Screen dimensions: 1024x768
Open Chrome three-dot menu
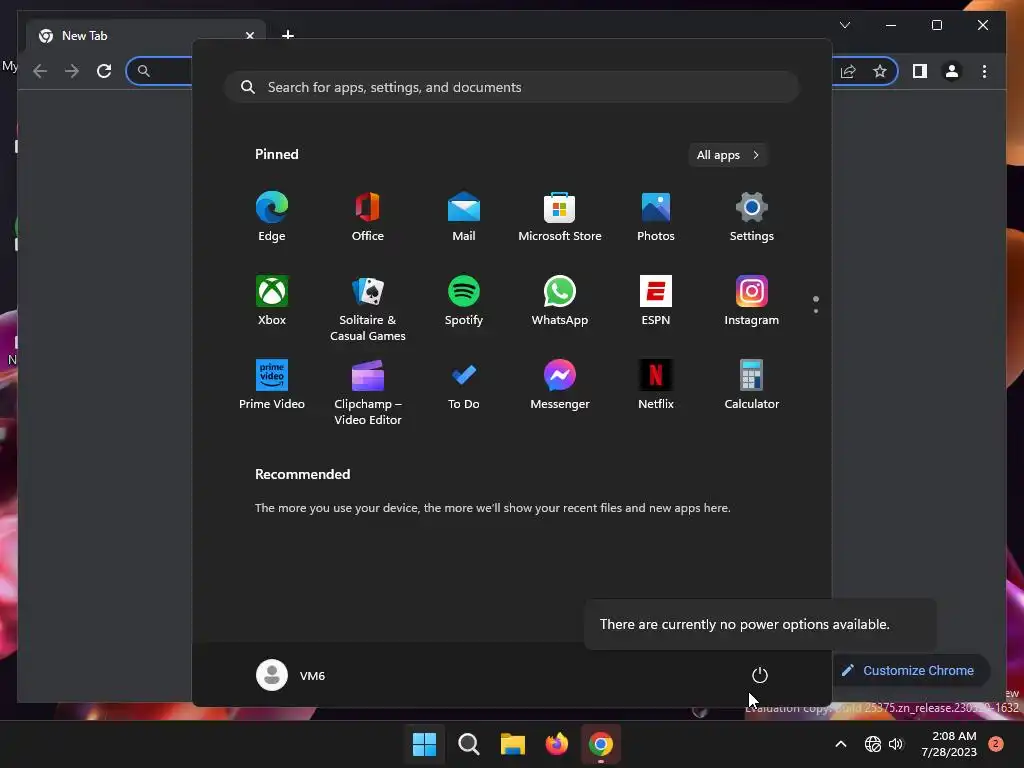[x=984, y=71]
